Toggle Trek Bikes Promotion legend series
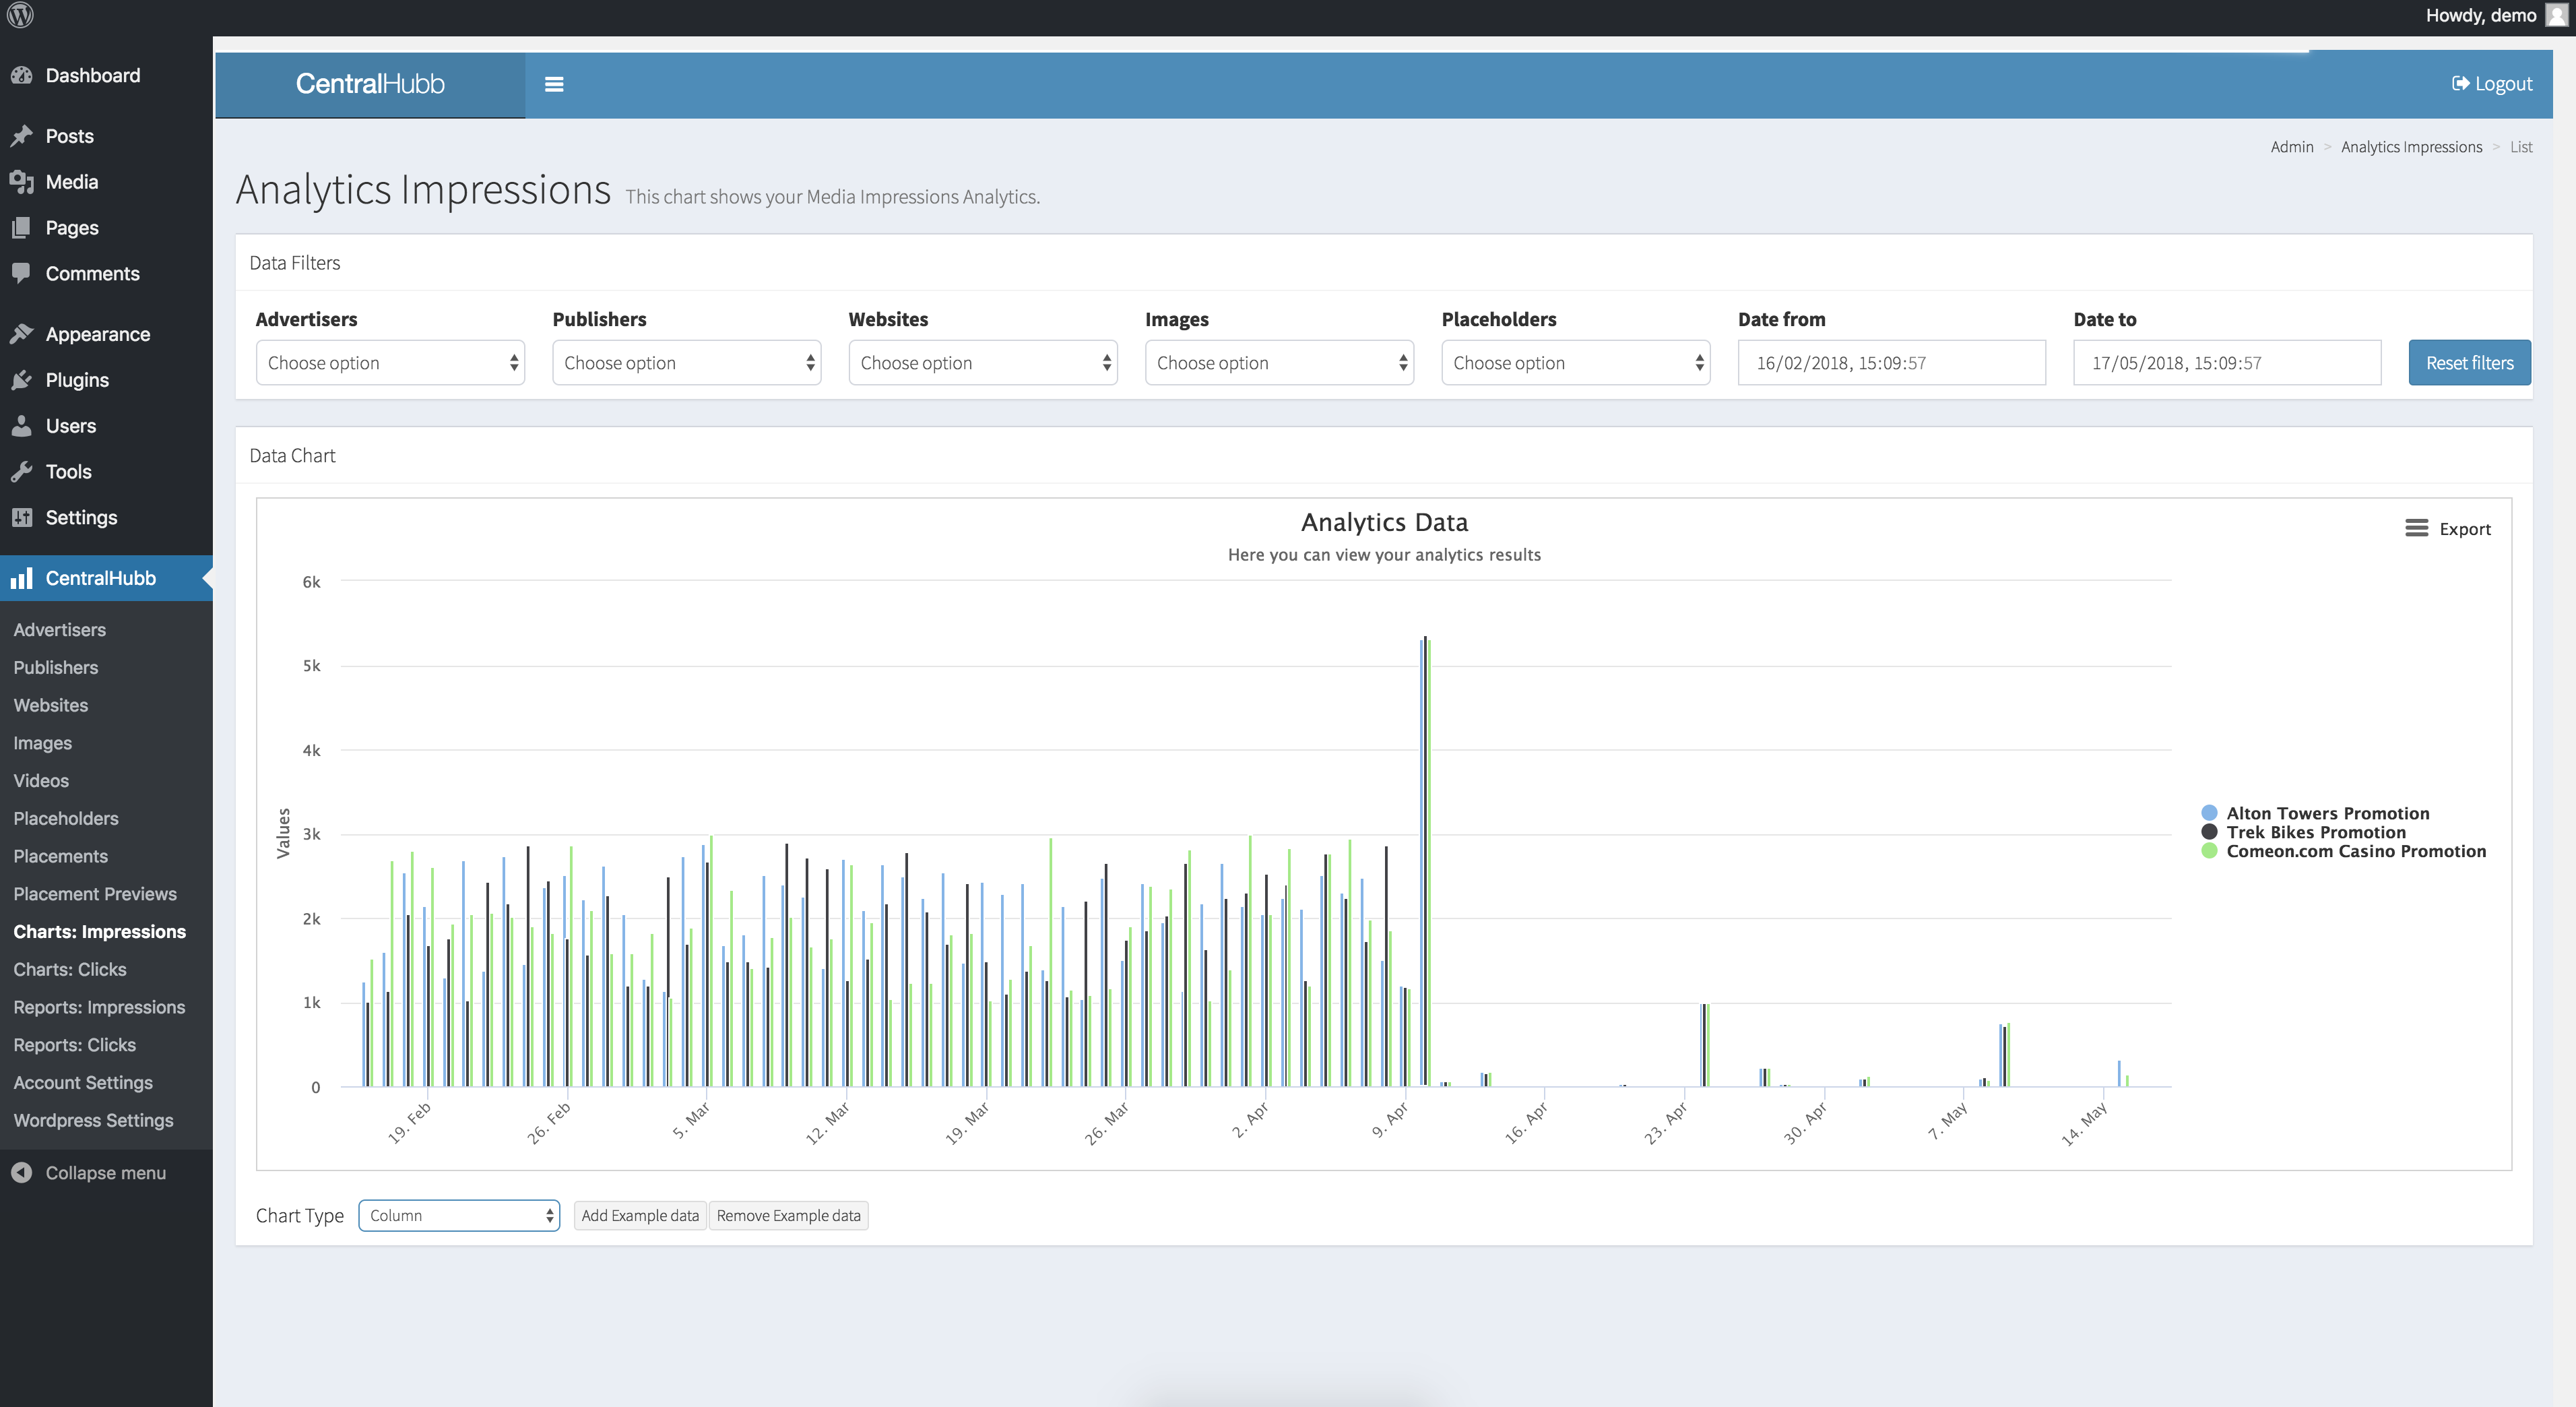Screen dimensions: 2576x1407 click(x=2303, y=832)
